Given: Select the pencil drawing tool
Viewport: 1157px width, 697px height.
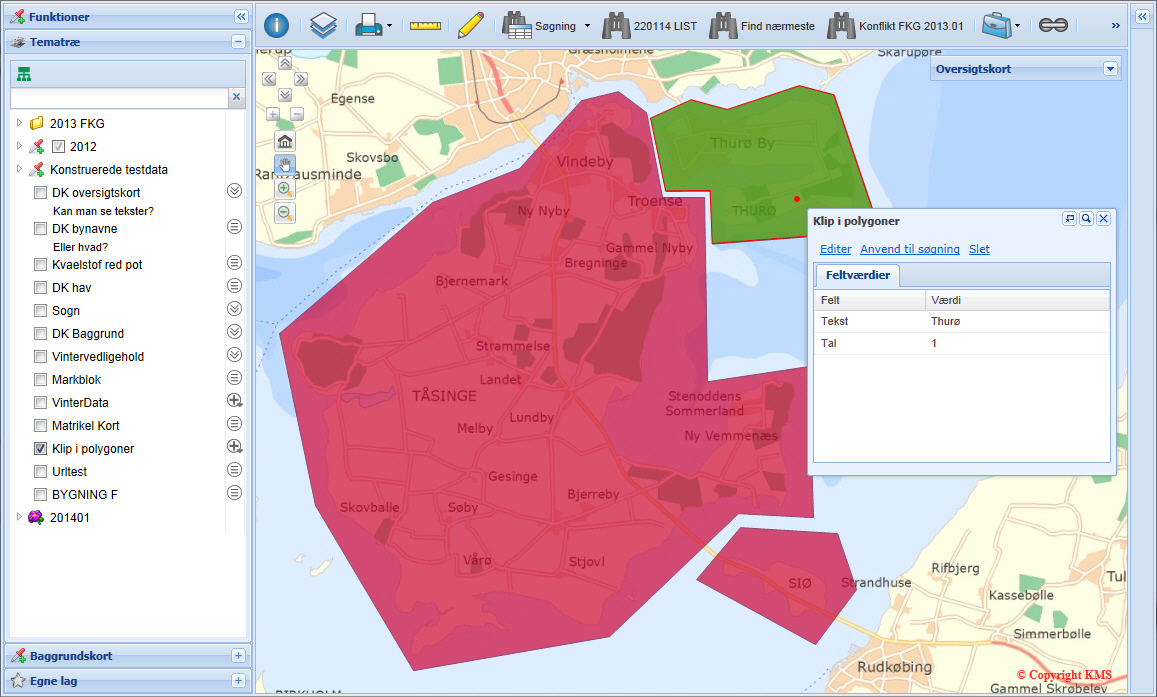Looking at the screenshot, I should point(470,26).
